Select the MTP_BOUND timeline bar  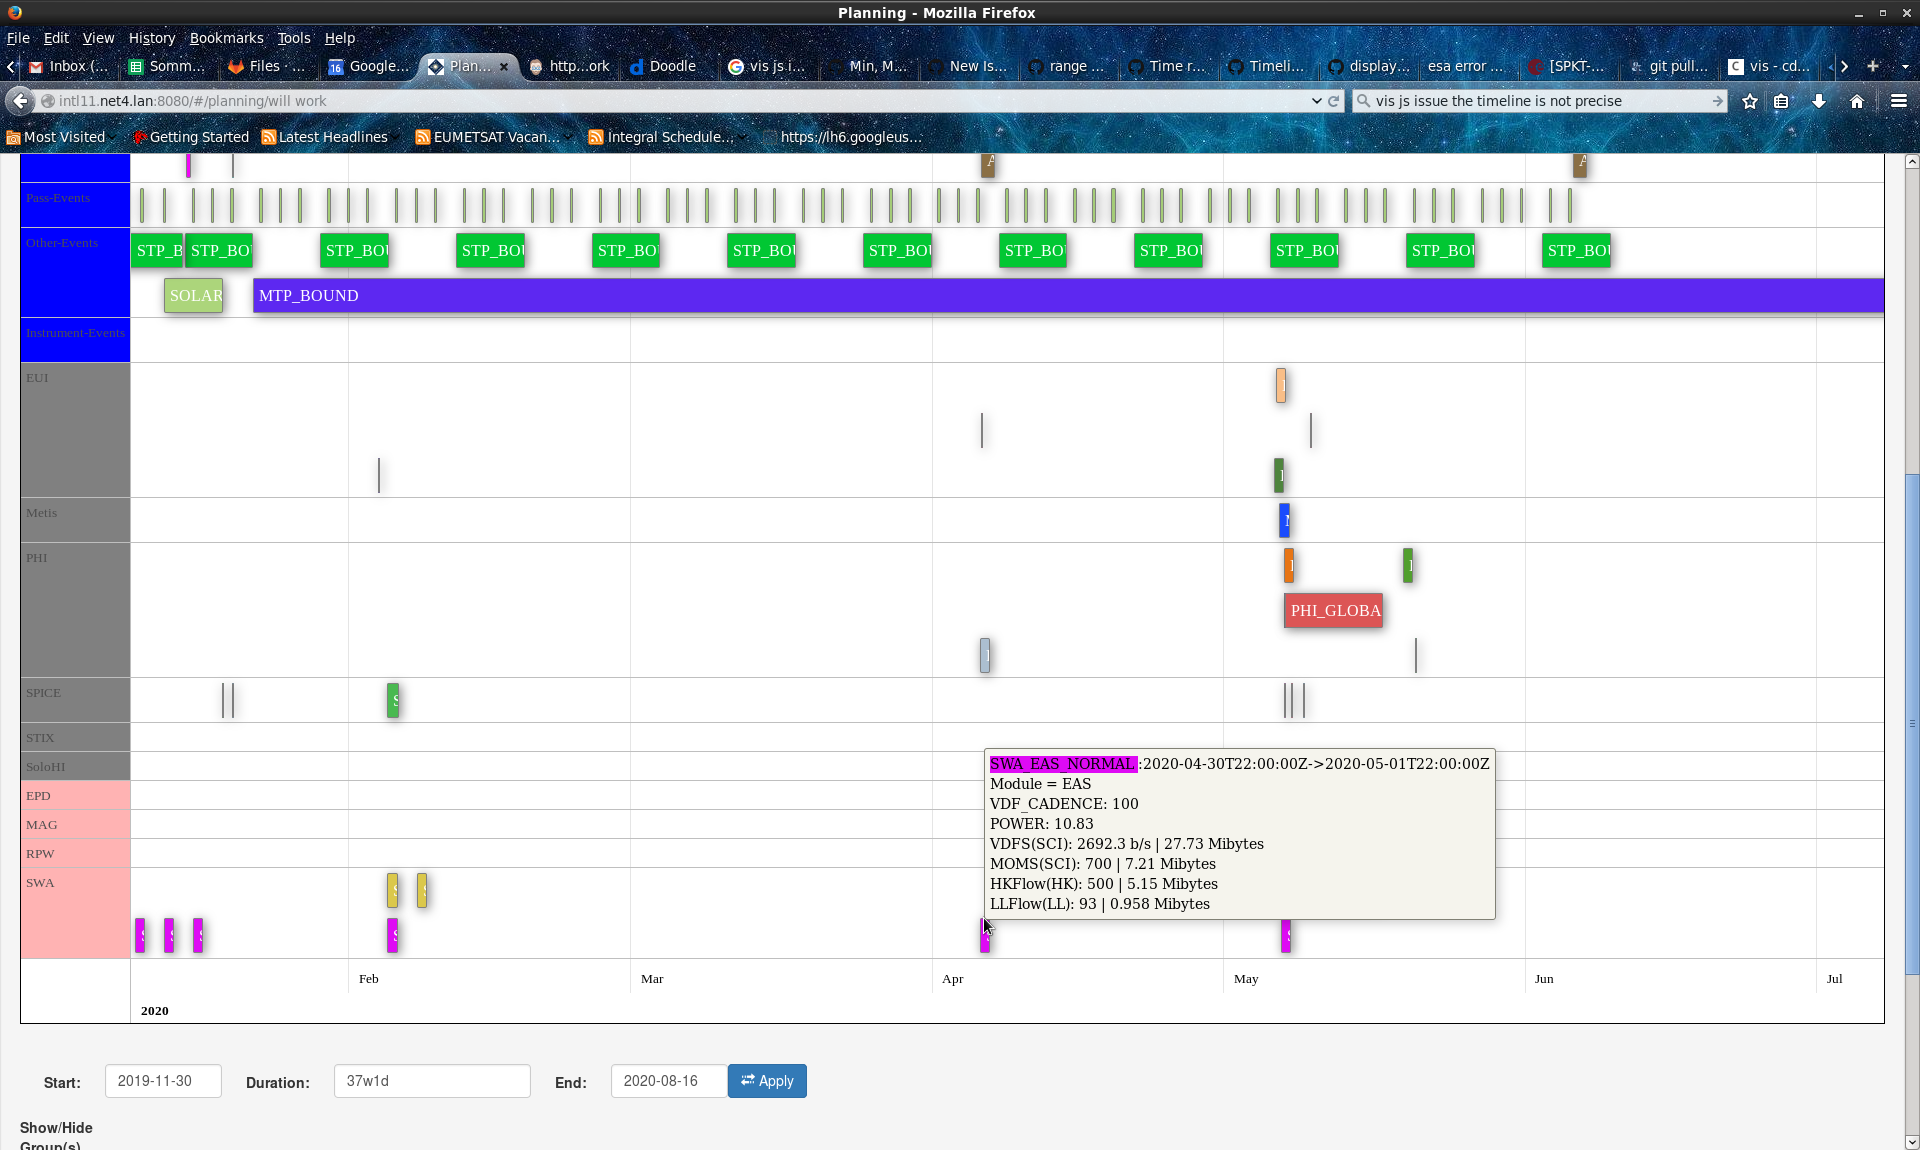[1068, 295]
